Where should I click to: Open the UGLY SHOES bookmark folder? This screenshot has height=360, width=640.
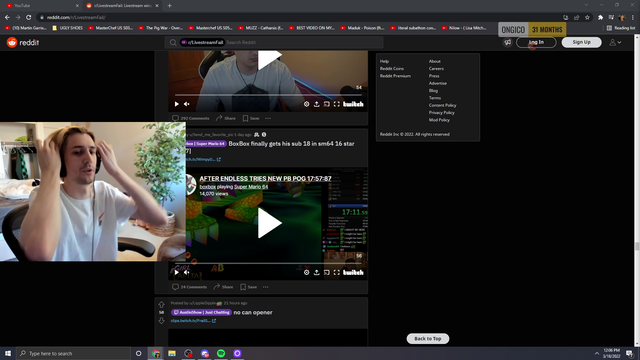click(67, 28)
